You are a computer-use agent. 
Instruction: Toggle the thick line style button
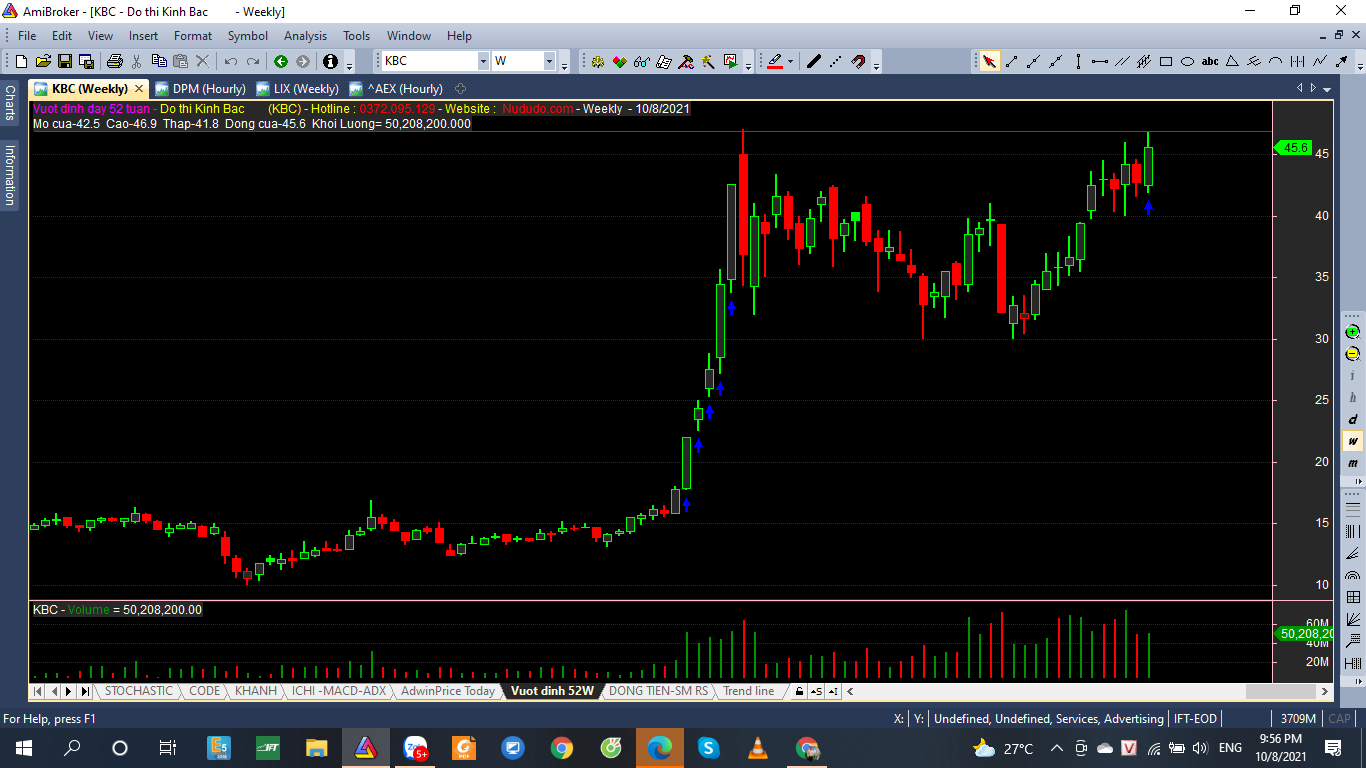pos(813,61)
